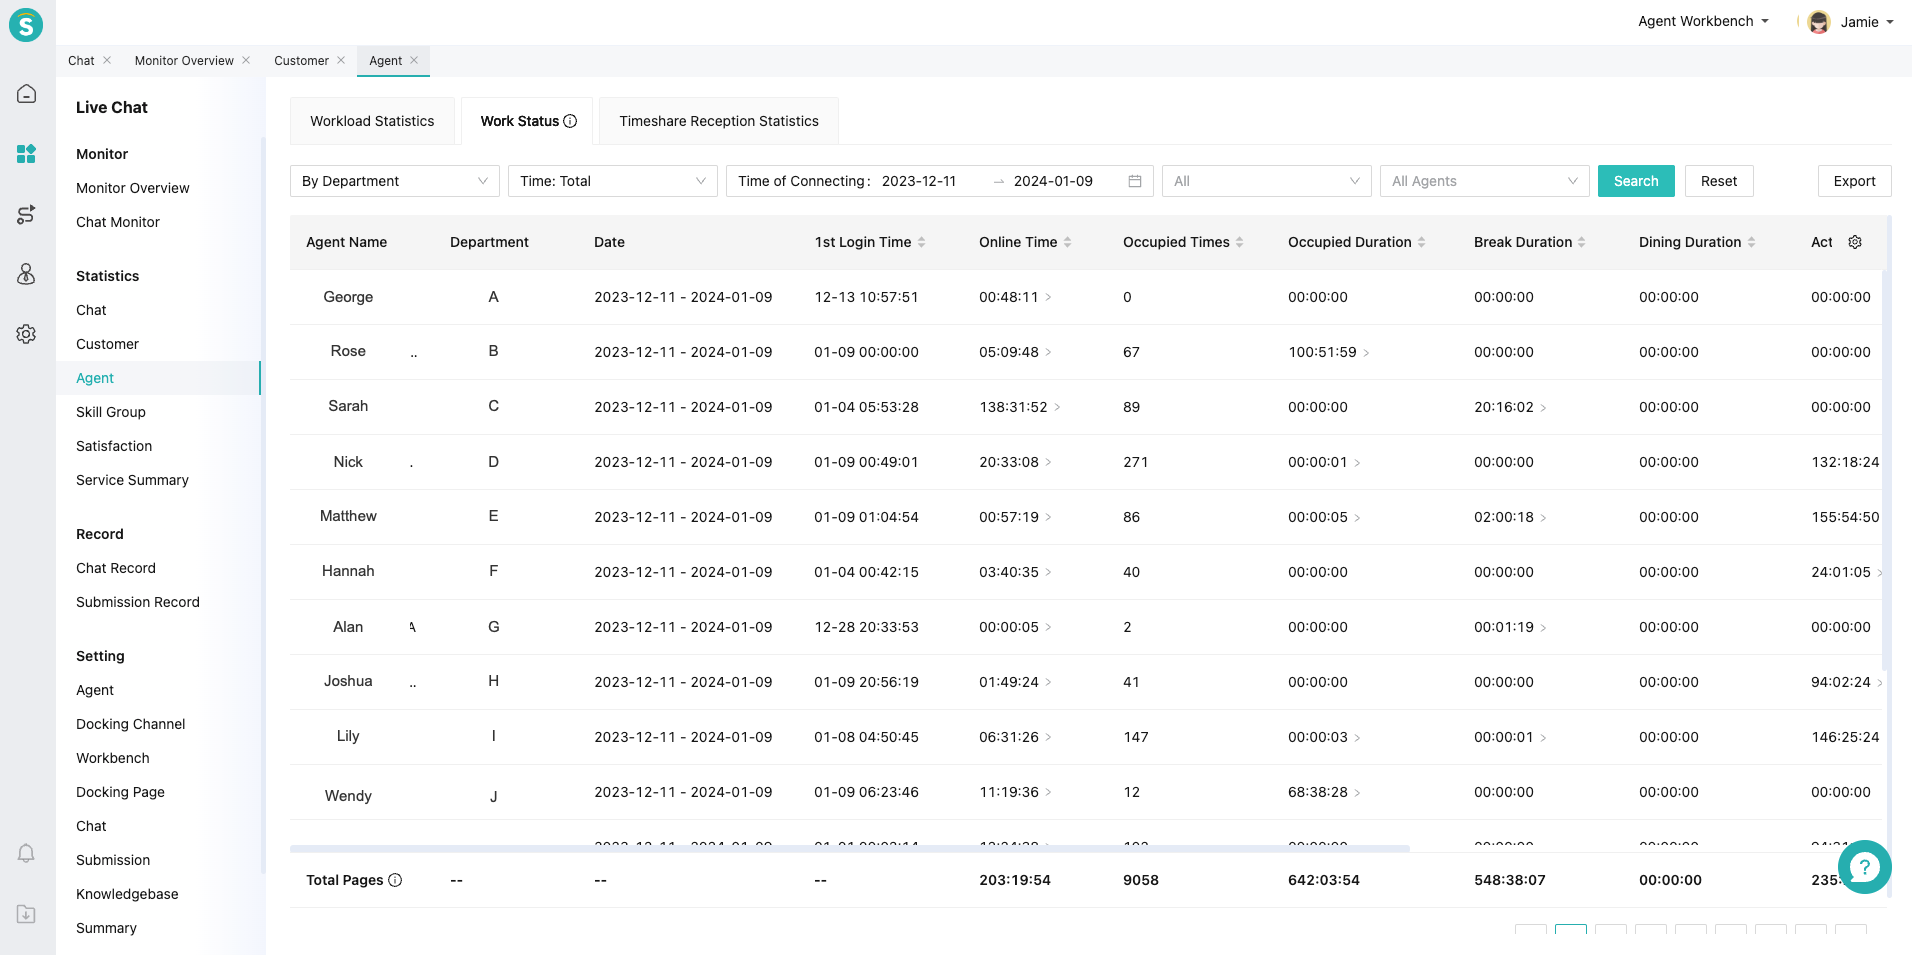The width and height of the screenshot is (1912, 955).
Task: Open Satisfaction statistics
Action: point(114,446)
